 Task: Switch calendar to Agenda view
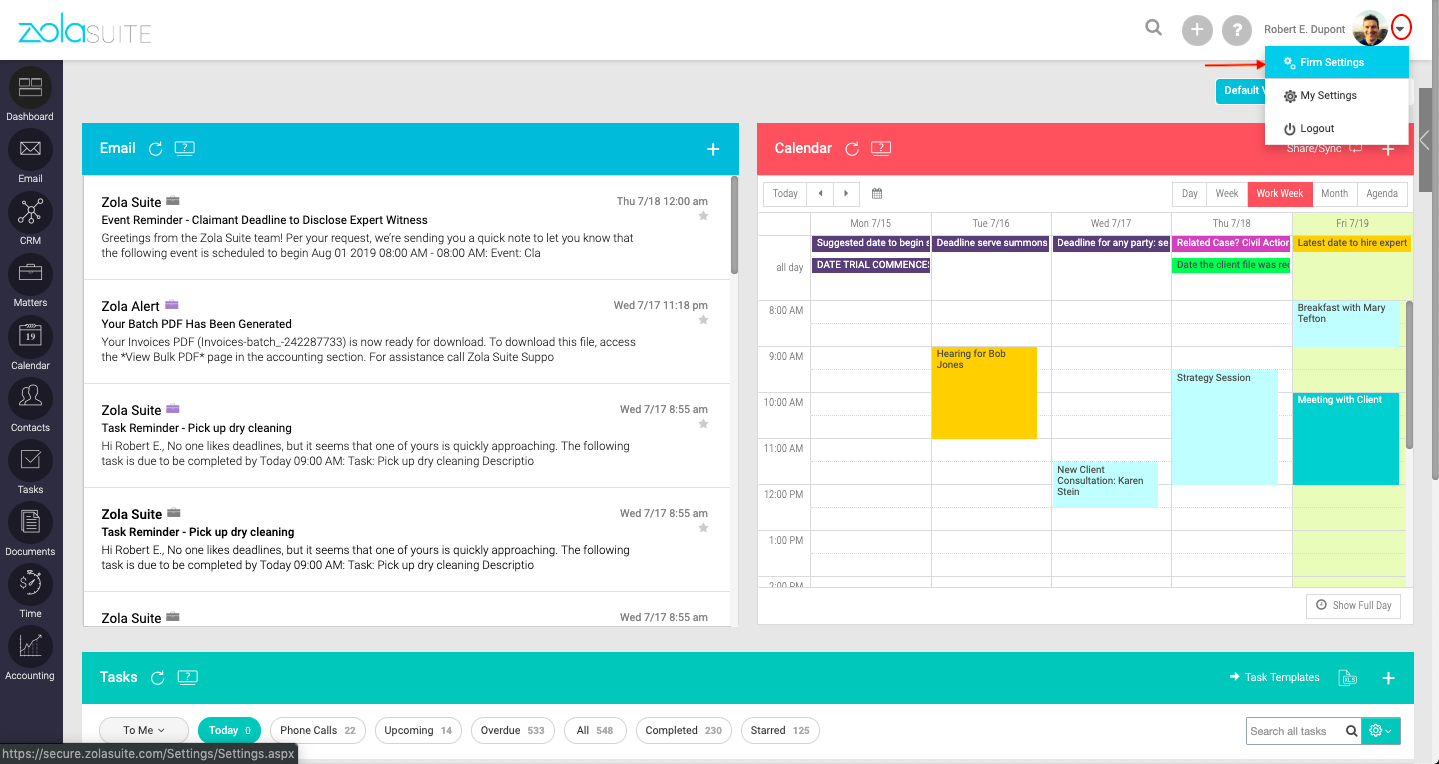click(x=1382, y=193)
